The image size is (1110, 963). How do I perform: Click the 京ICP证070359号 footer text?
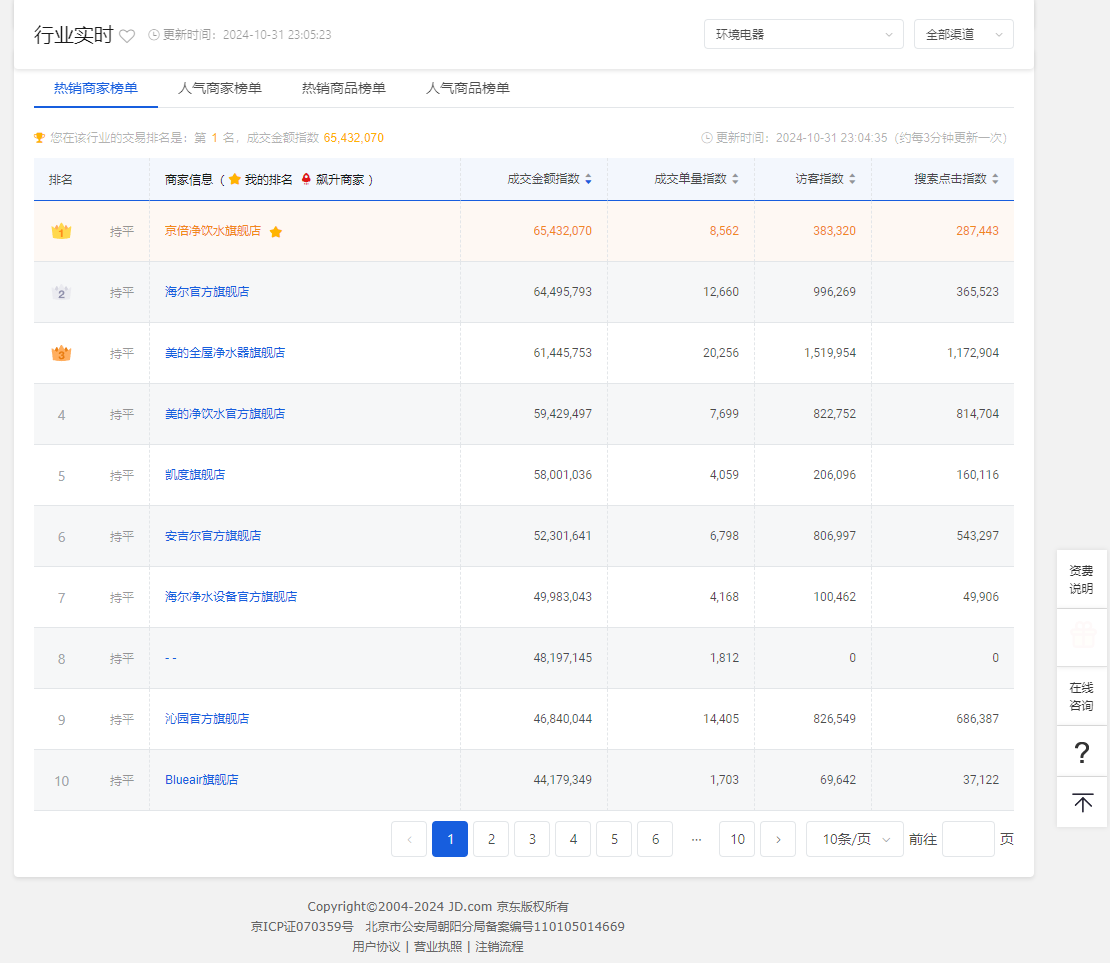tap(302, 926)
